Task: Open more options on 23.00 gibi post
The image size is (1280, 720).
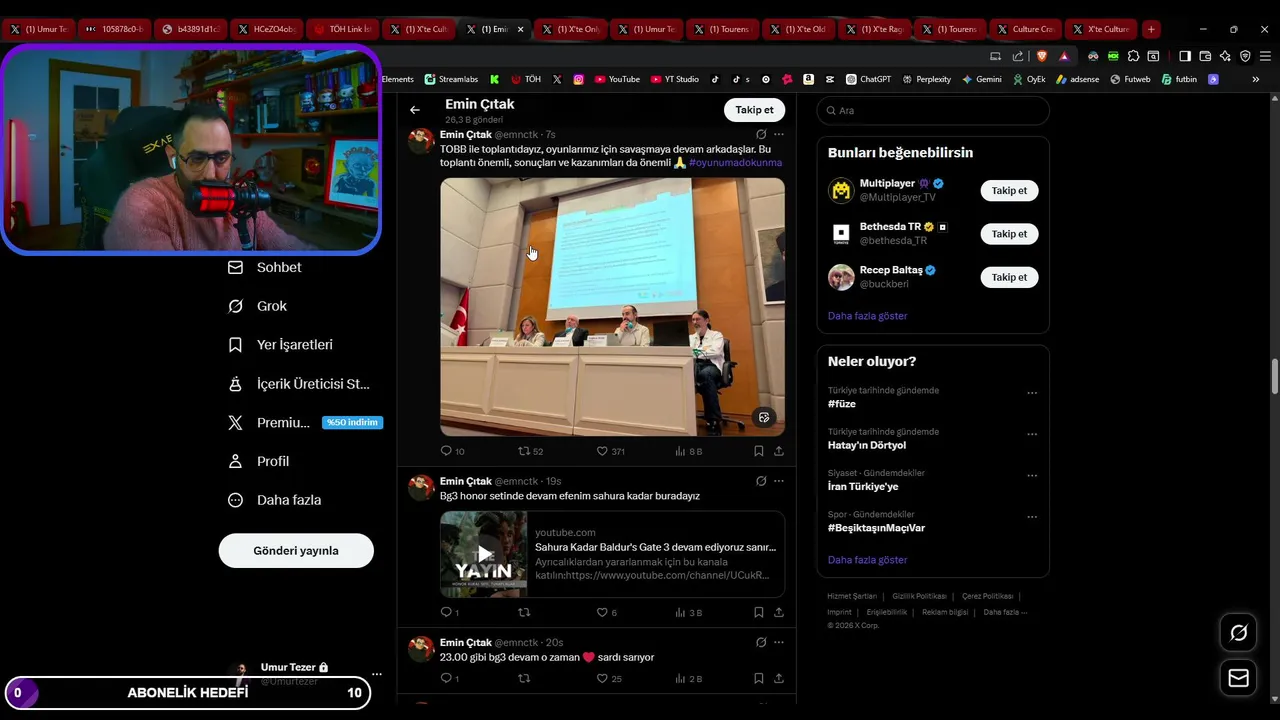Action: click(x=779, y=642)
